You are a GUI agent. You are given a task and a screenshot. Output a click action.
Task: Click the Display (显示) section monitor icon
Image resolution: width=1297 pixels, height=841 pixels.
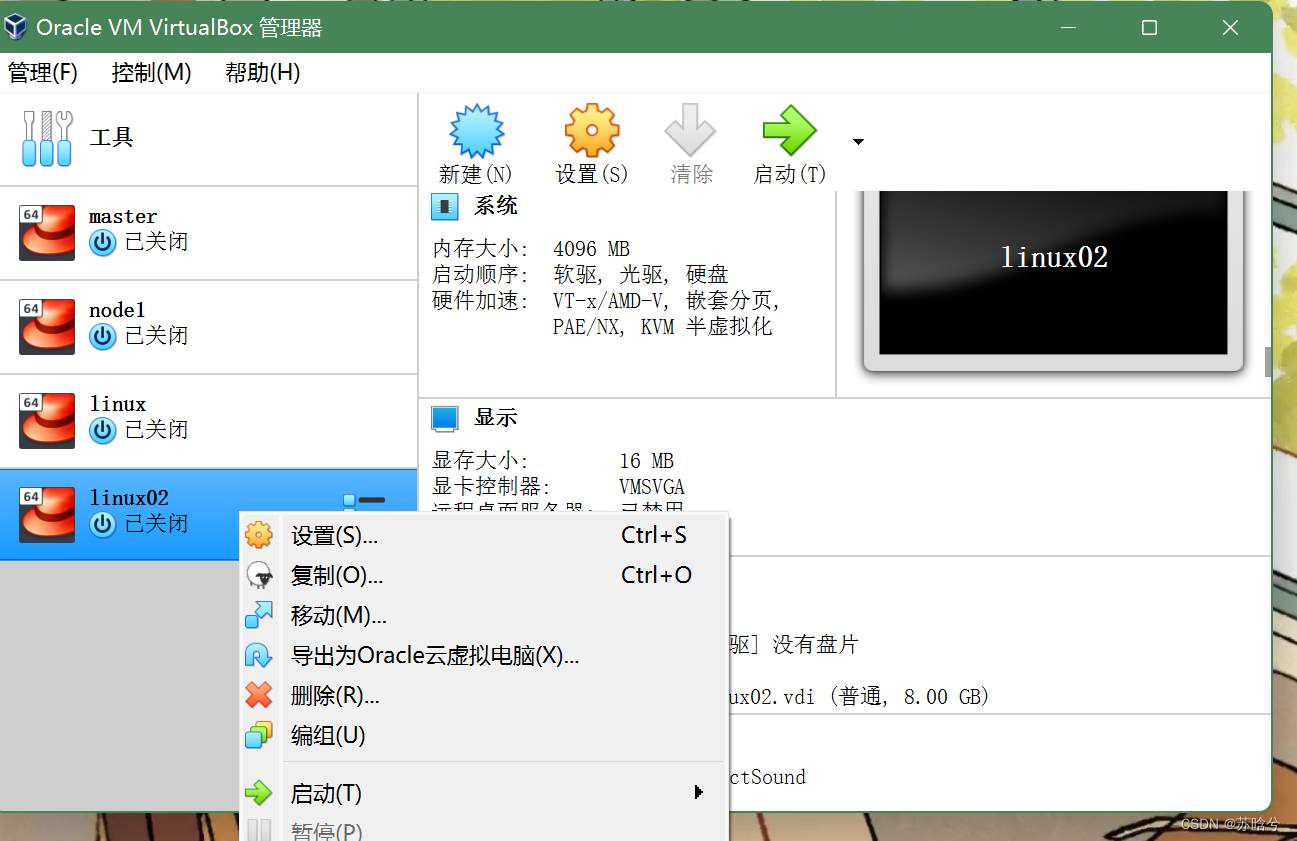point(445,418)
